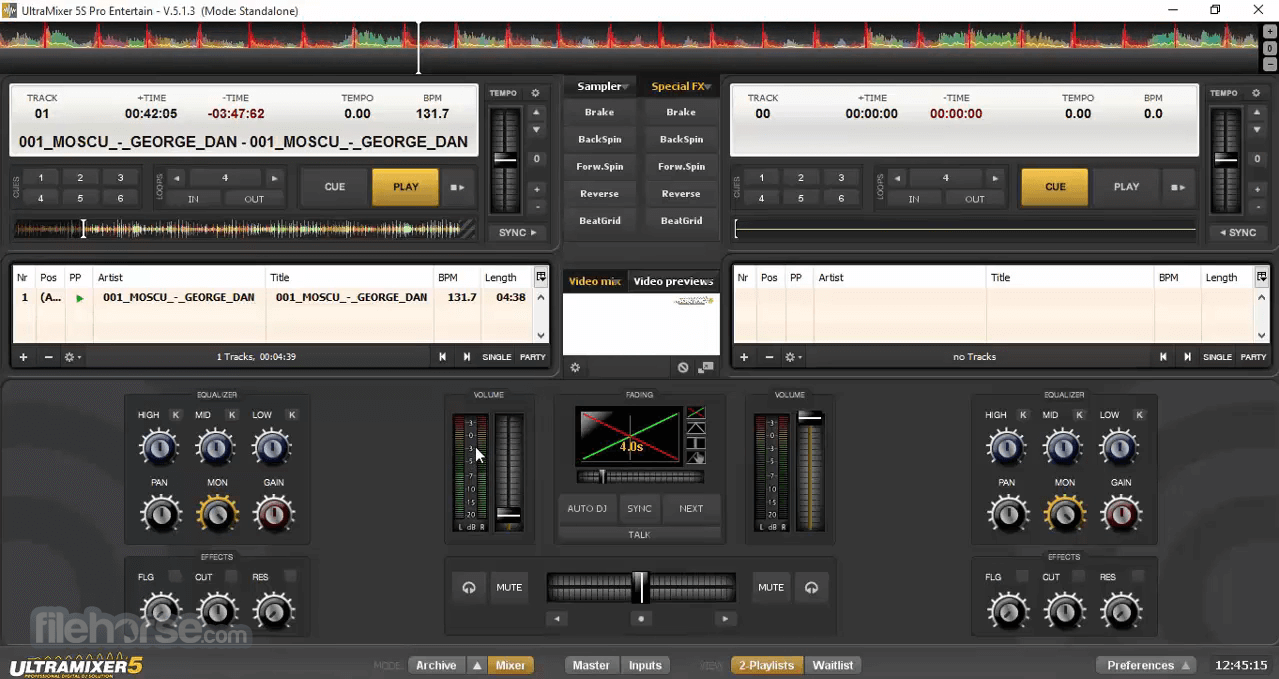This screenshot has height=679, width=1279.
Task: Toggle left equalizer MID kill button
Action: point(232,415)
